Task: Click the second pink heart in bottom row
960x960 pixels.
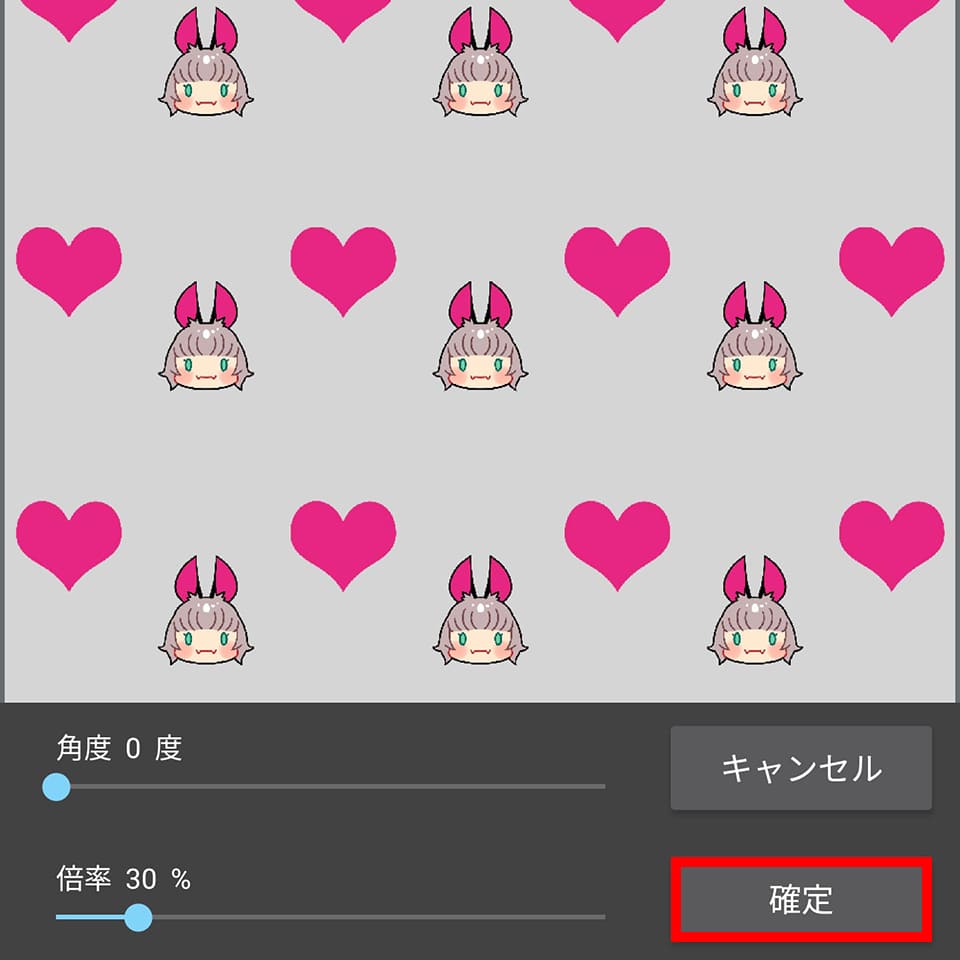Action: 343,546
